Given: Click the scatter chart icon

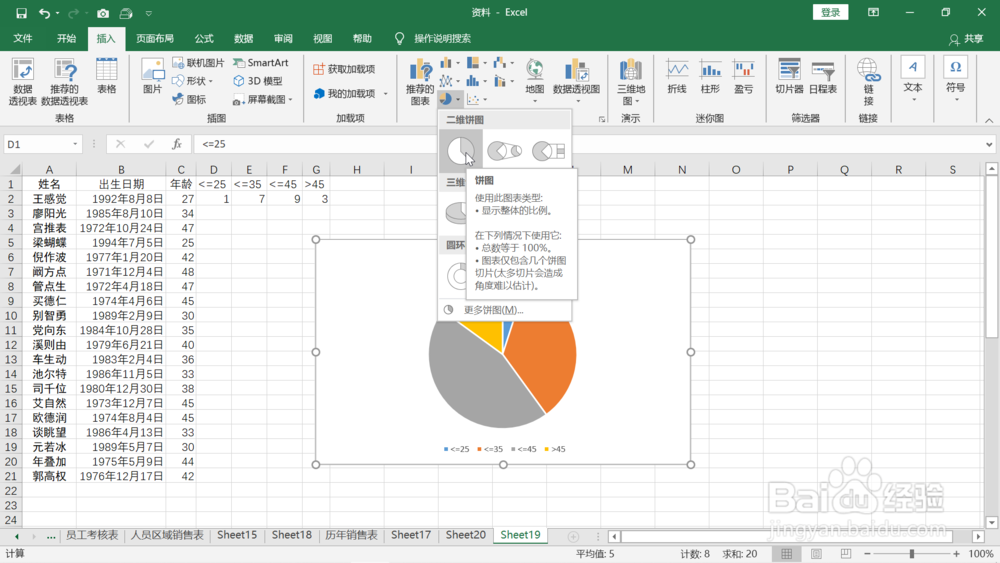Looking at the screenshot, I should pos(473,99).
